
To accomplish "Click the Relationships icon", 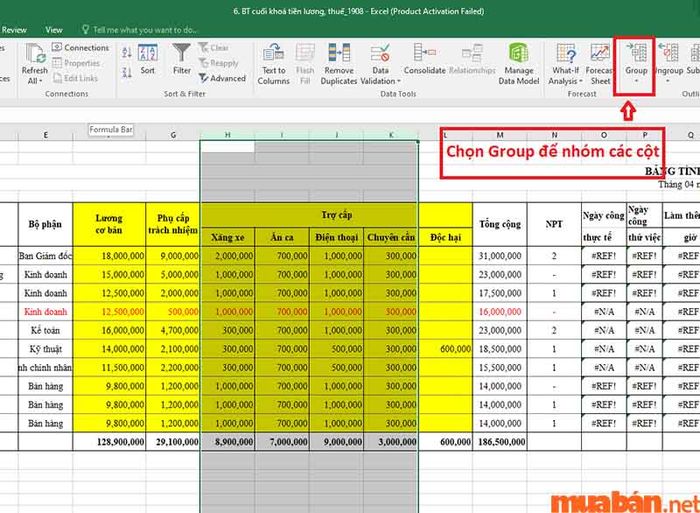I will pyautogui.click(x=472, y=53).
